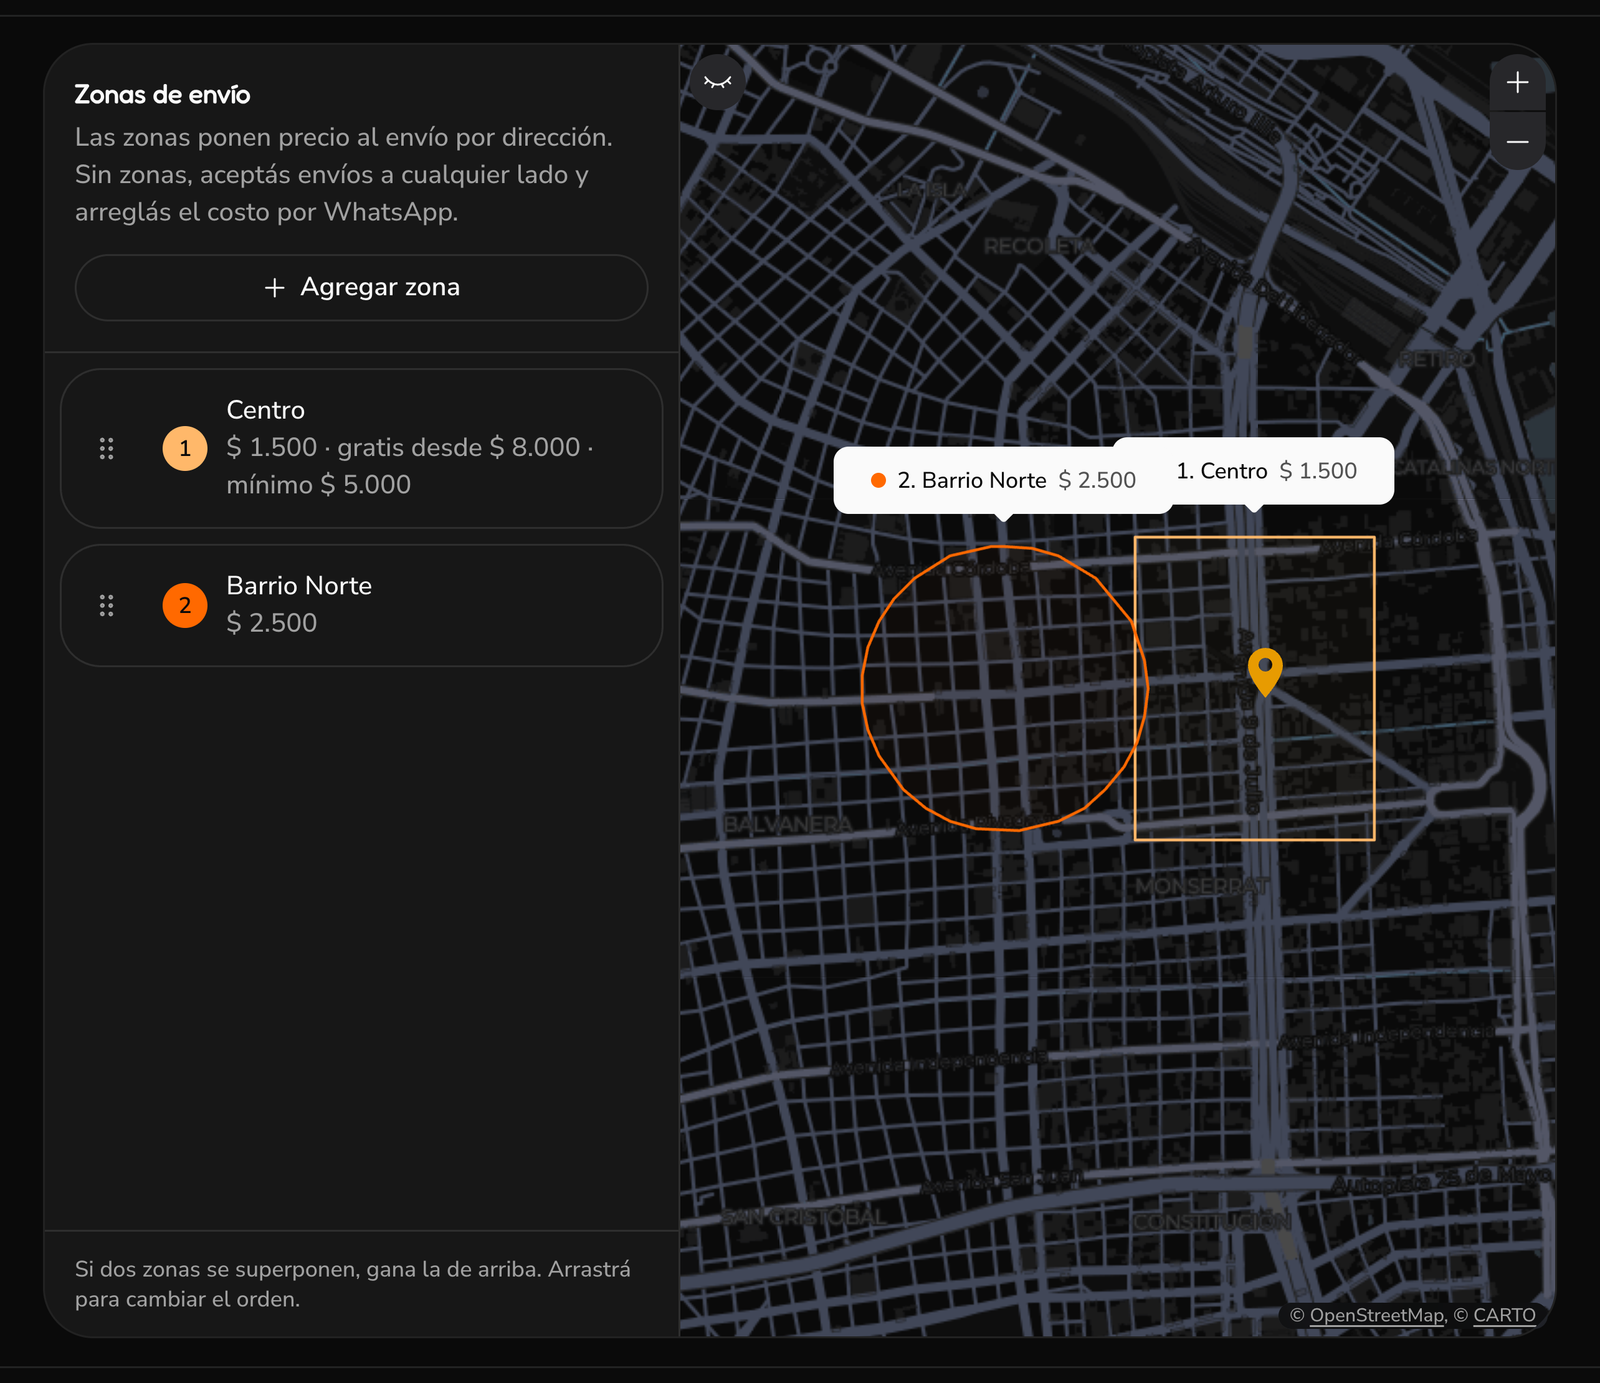Click the 'mínimo $ 5.000' text
This screenshot has width=1600, height=1383.
tap(318, 485)
